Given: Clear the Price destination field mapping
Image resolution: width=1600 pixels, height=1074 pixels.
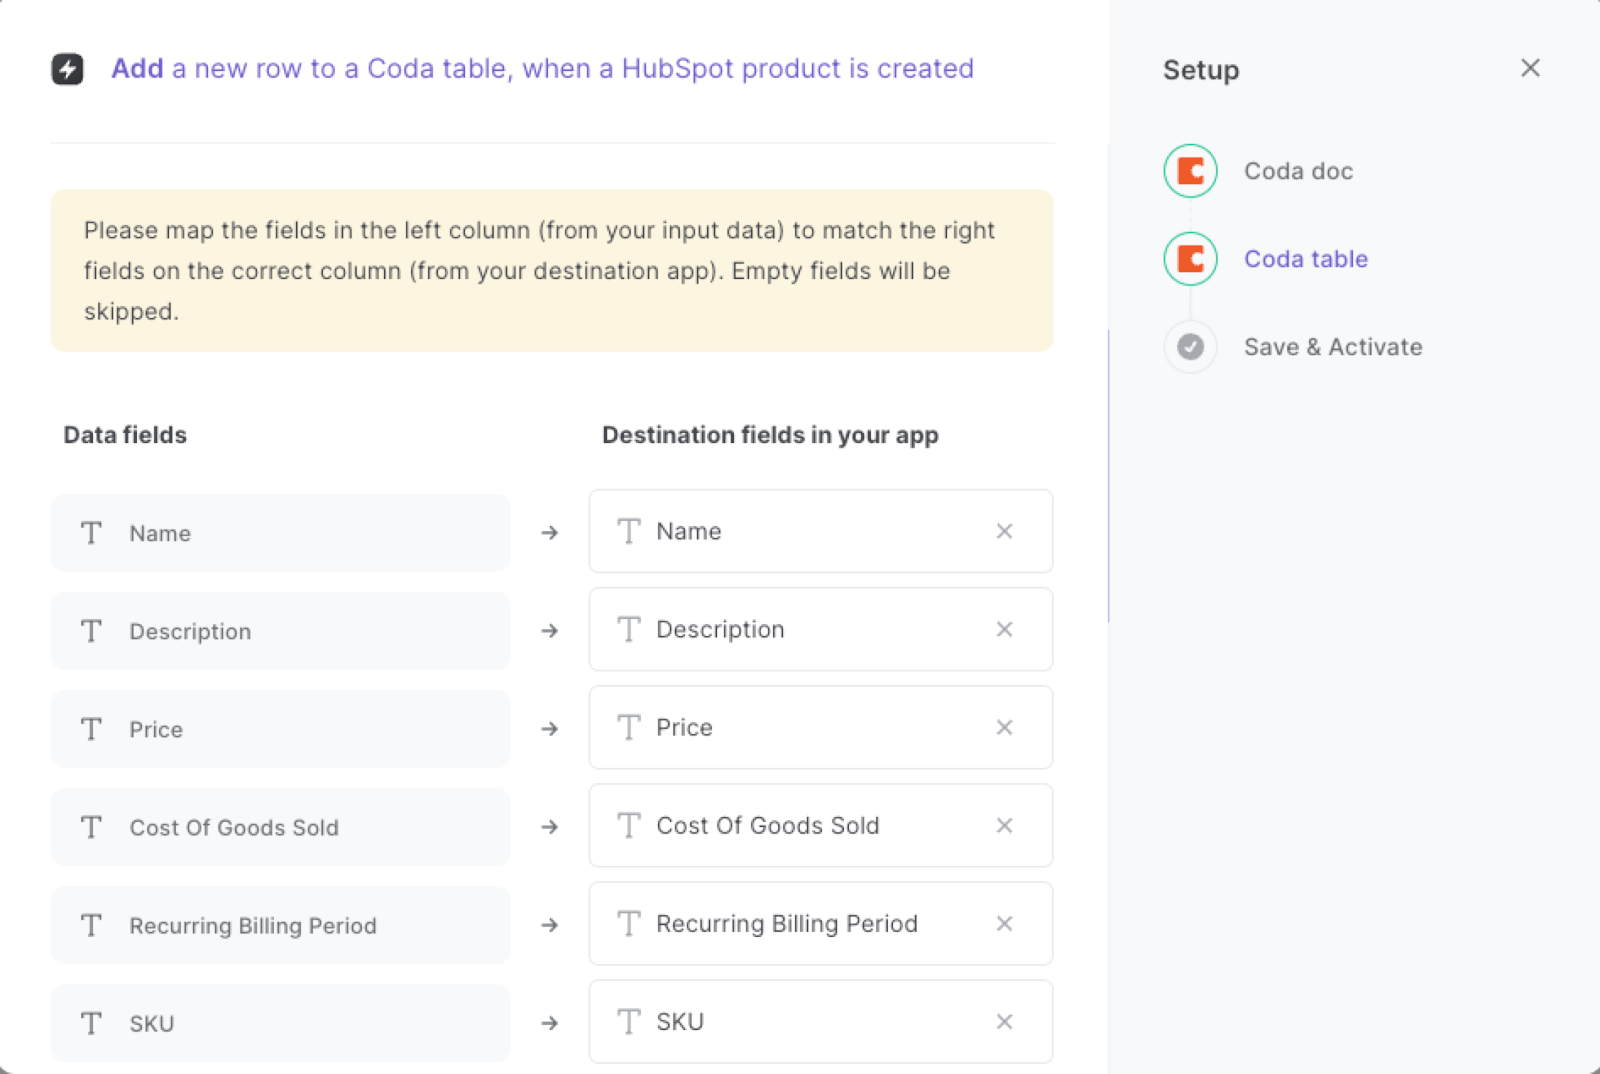Looking at the screenshot, I should 1004,727.
